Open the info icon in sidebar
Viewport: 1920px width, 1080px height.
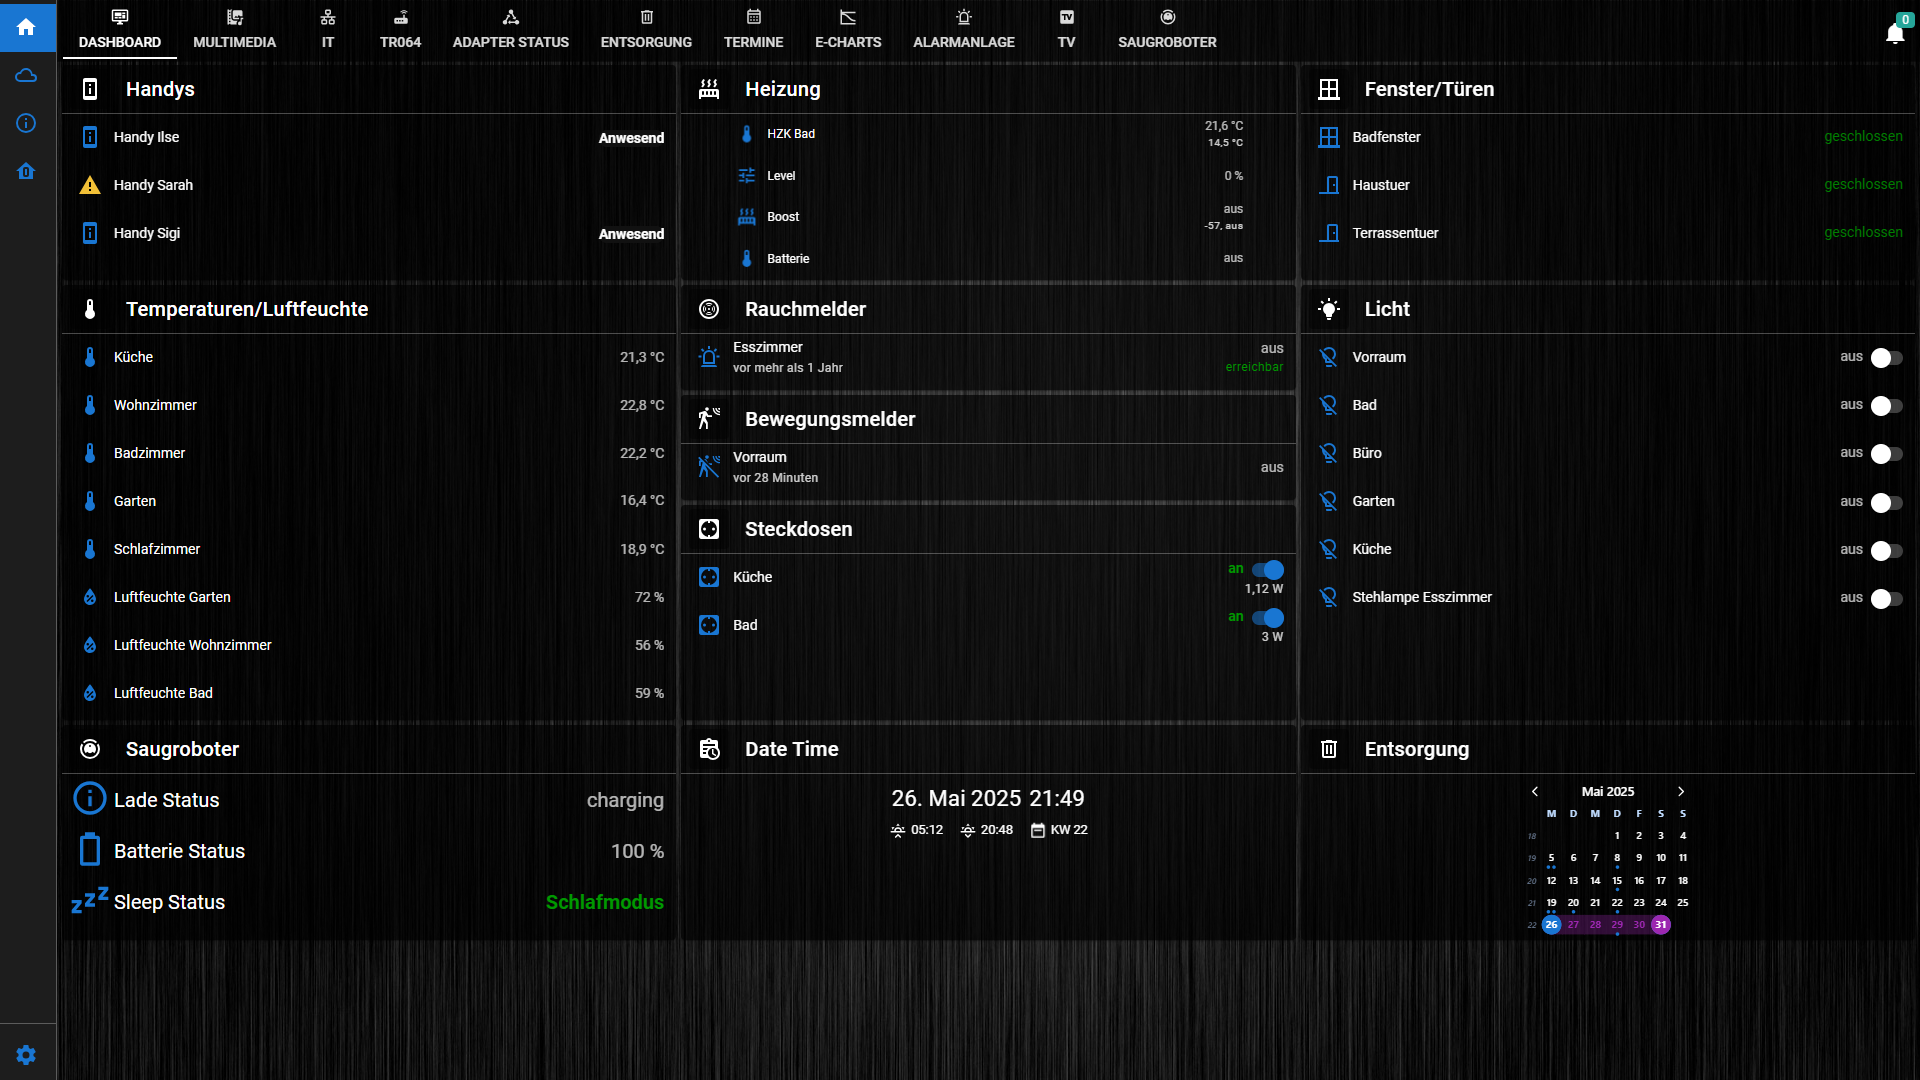27,123
